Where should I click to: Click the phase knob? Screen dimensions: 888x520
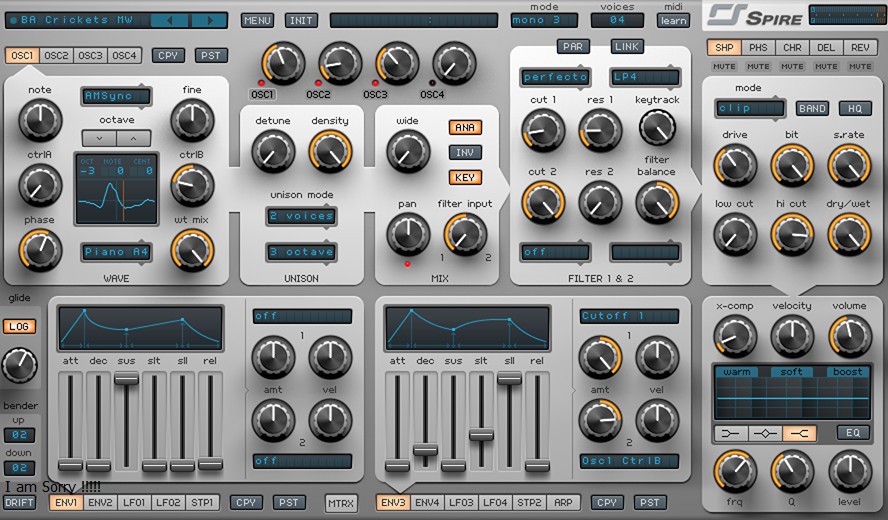coord(40,250)
